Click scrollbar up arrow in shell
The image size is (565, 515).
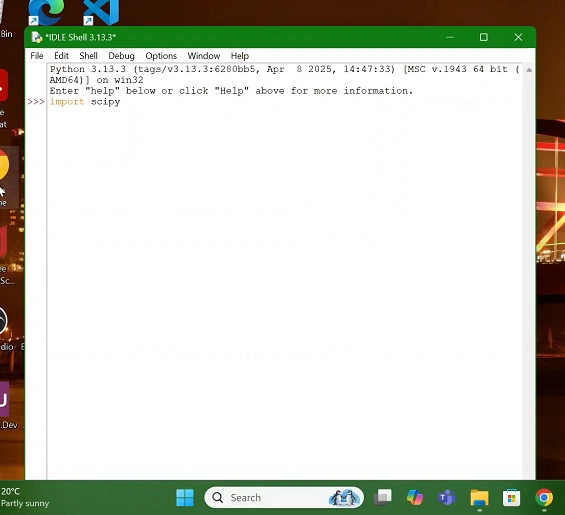click(529, 70)
